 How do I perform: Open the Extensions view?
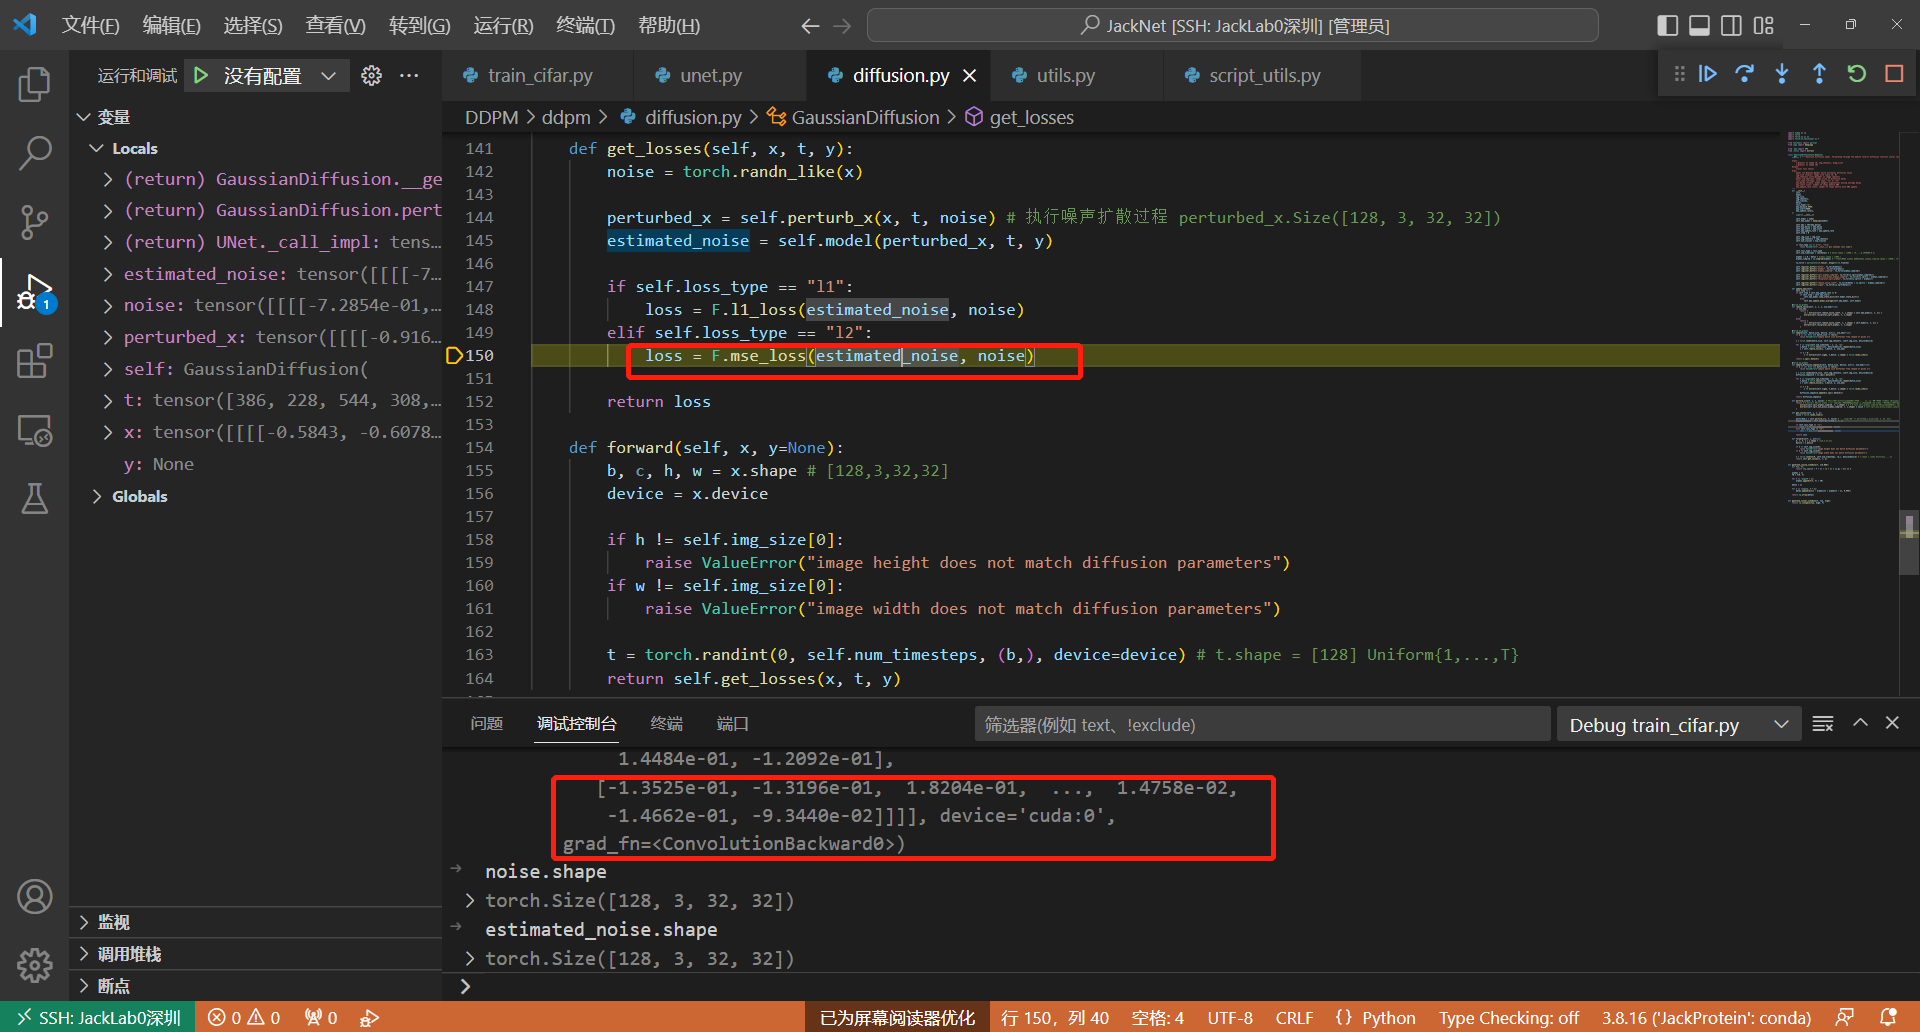(34, 361)
